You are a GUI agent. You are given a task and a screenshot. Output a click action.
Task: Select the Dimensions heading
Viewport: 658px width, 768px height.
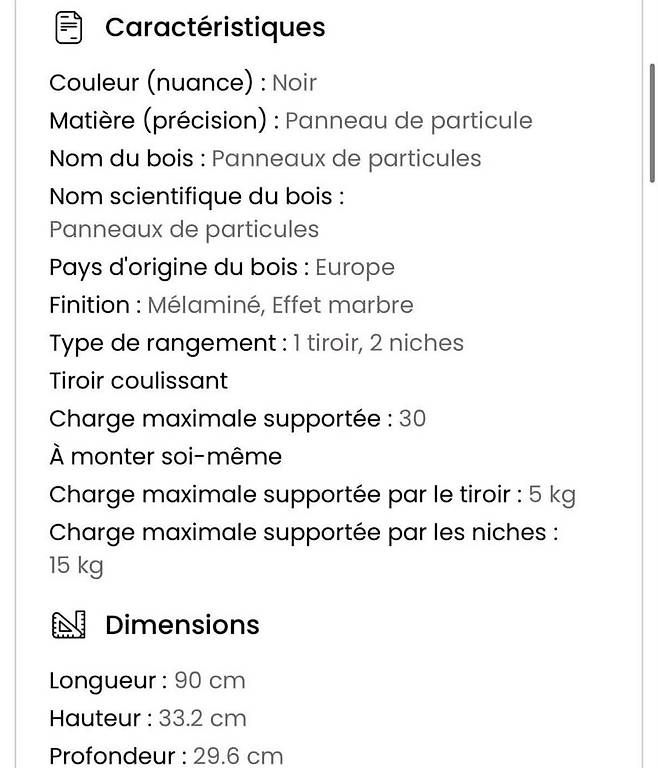pyautogui.click(x=182, y=625)
